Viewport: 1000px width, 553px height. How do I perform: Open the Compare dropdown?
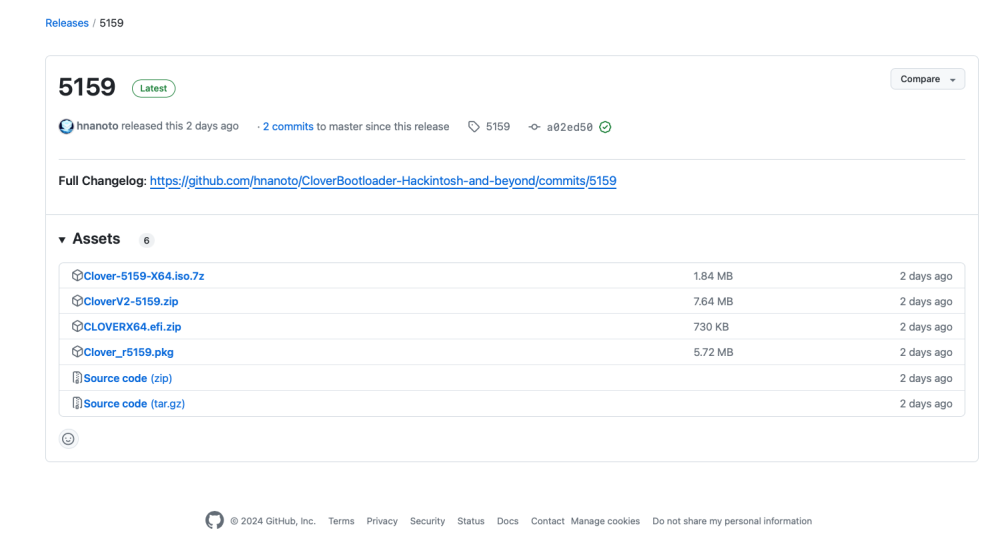click(927, 79)
